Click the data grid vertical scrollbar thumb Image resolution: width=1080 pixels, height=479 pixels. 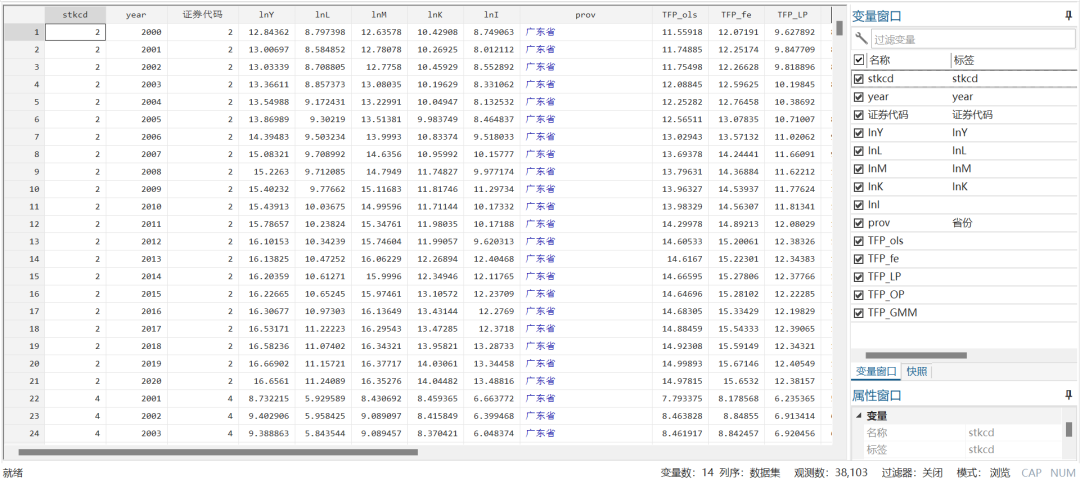tap(839, 28)
